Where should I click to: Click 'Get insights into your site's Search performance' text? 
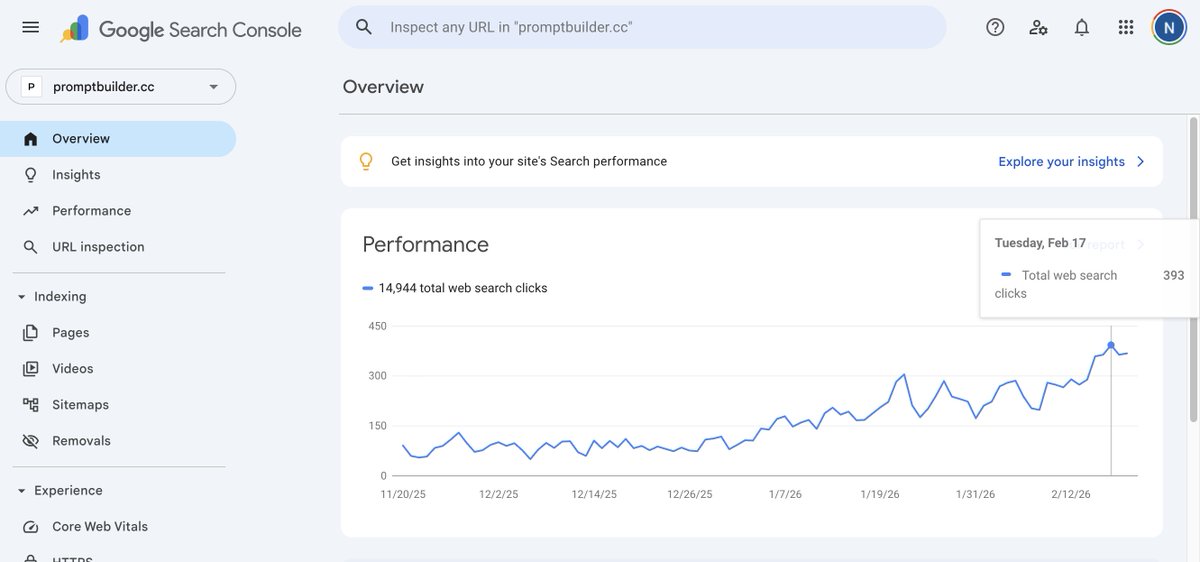[529, 161]
